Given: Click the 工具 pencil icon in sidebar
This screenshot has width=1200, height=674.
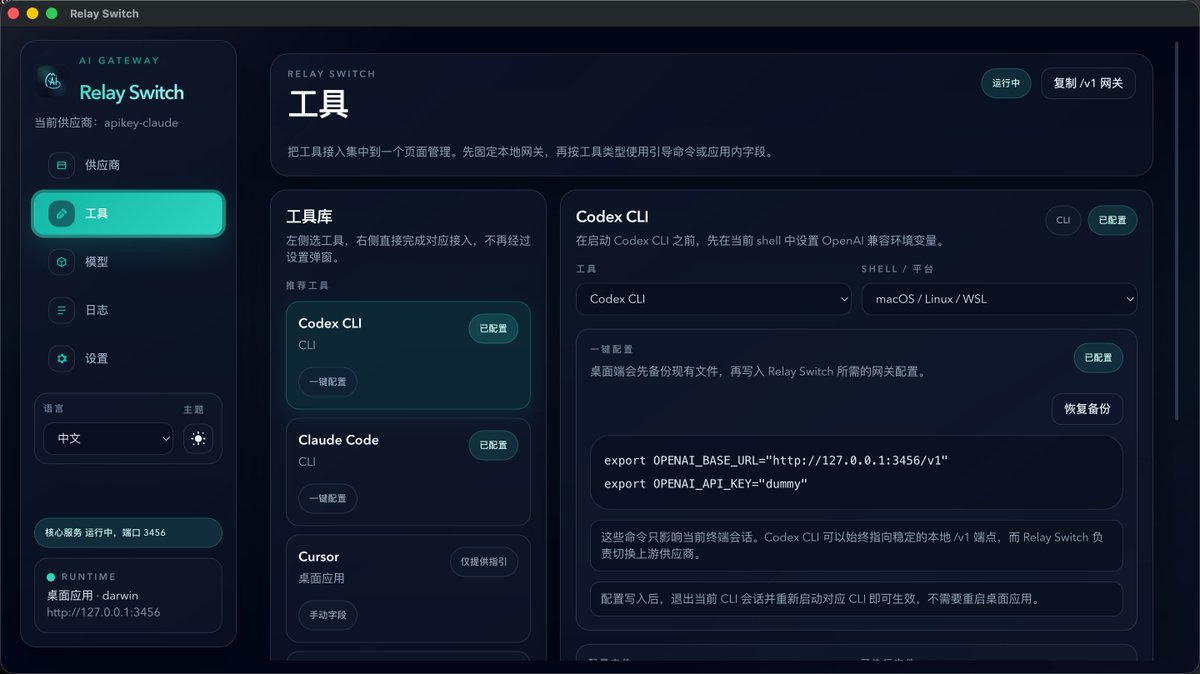Looking at the screenshot, I should 61,214.
